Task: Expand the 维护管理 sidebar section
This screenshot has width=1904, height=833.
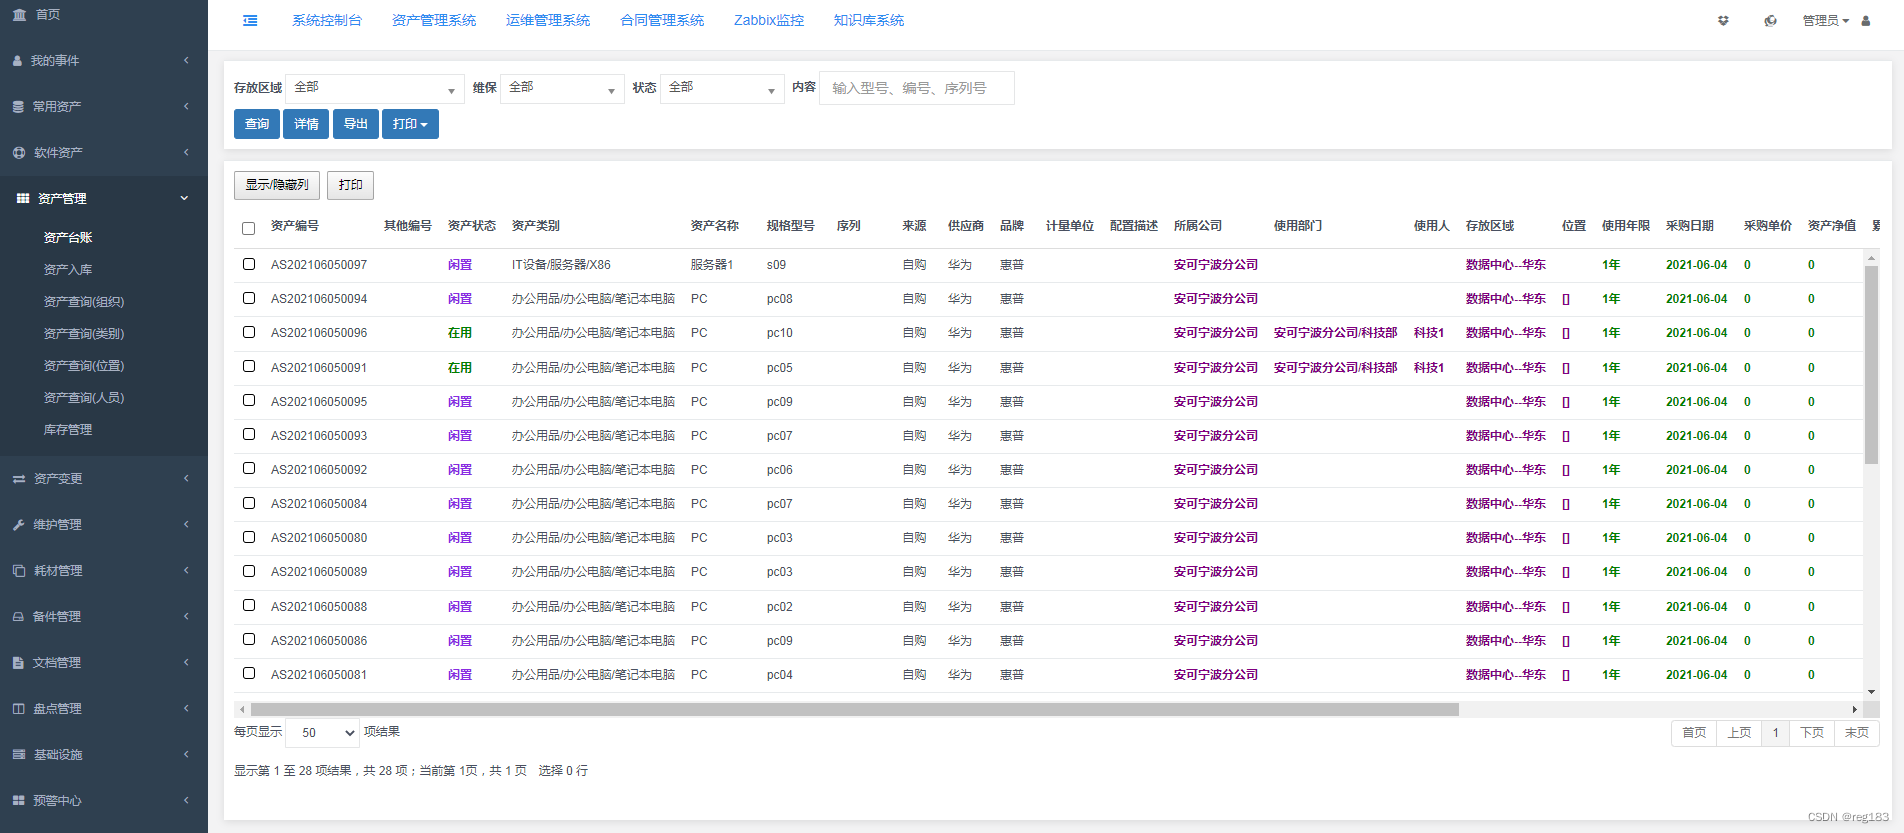Action: click(x=104, y=525)
